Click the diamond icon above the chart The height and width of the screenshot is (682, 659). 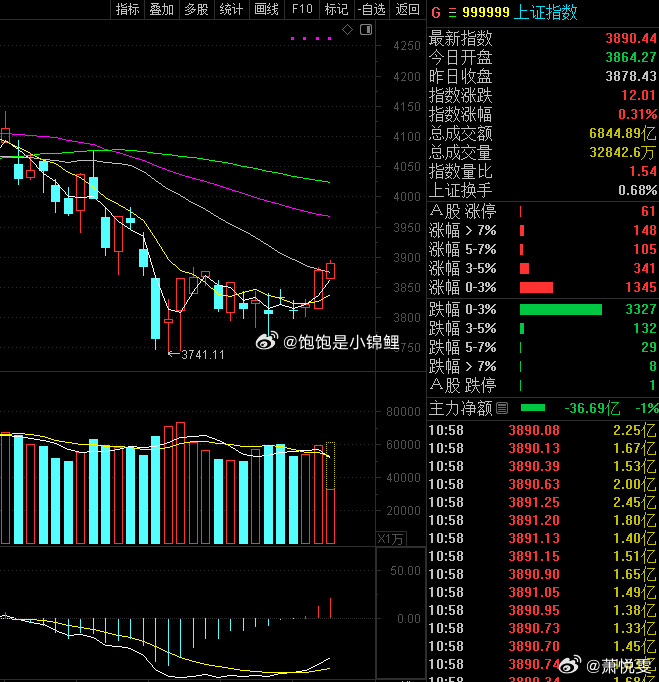(x=347, y=30)
